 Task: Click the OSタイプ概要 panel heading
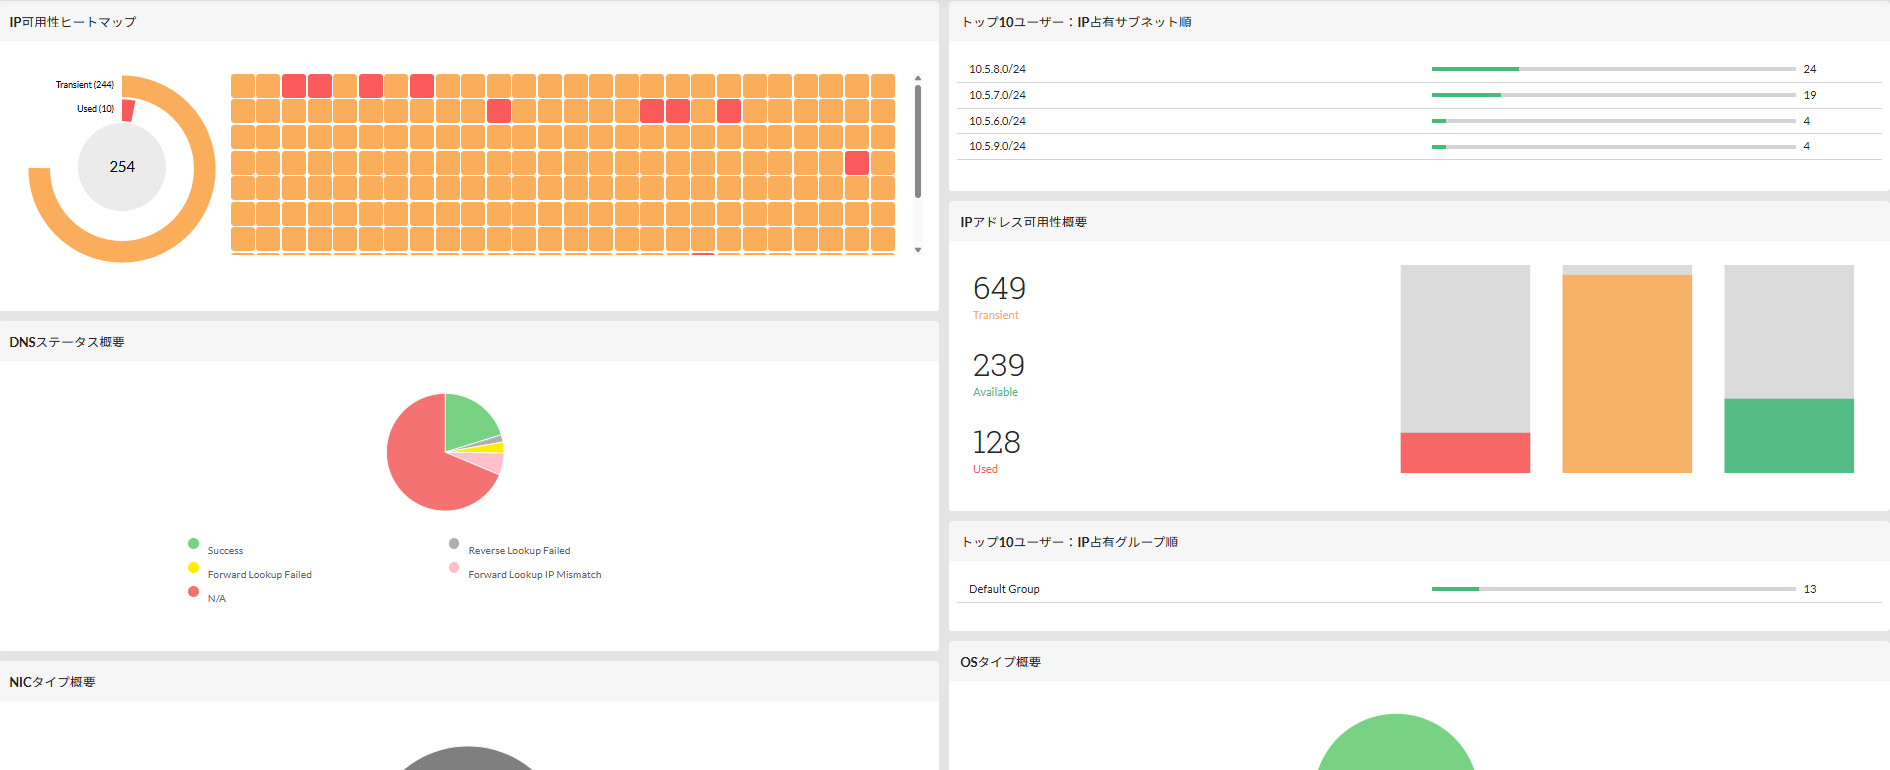click(1000, 662)
